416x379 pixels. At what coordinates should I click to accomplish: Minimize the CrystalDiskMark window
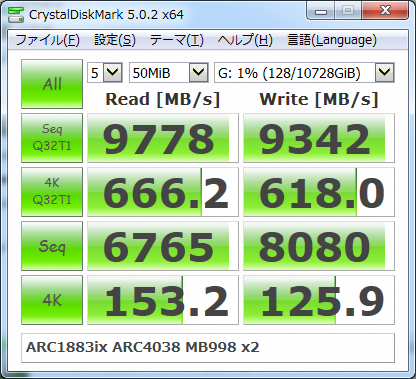click(321, 11)
